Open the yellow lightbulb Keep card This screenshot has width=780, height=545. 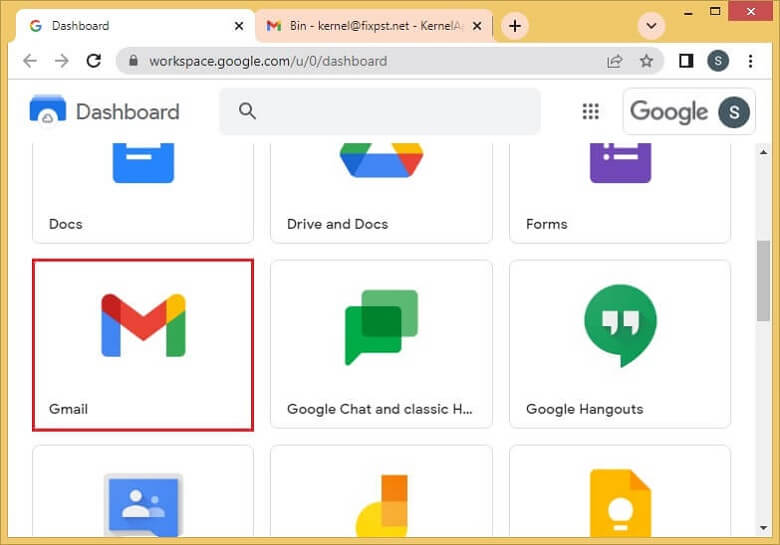pyautogui.click(x=620, y=491)
